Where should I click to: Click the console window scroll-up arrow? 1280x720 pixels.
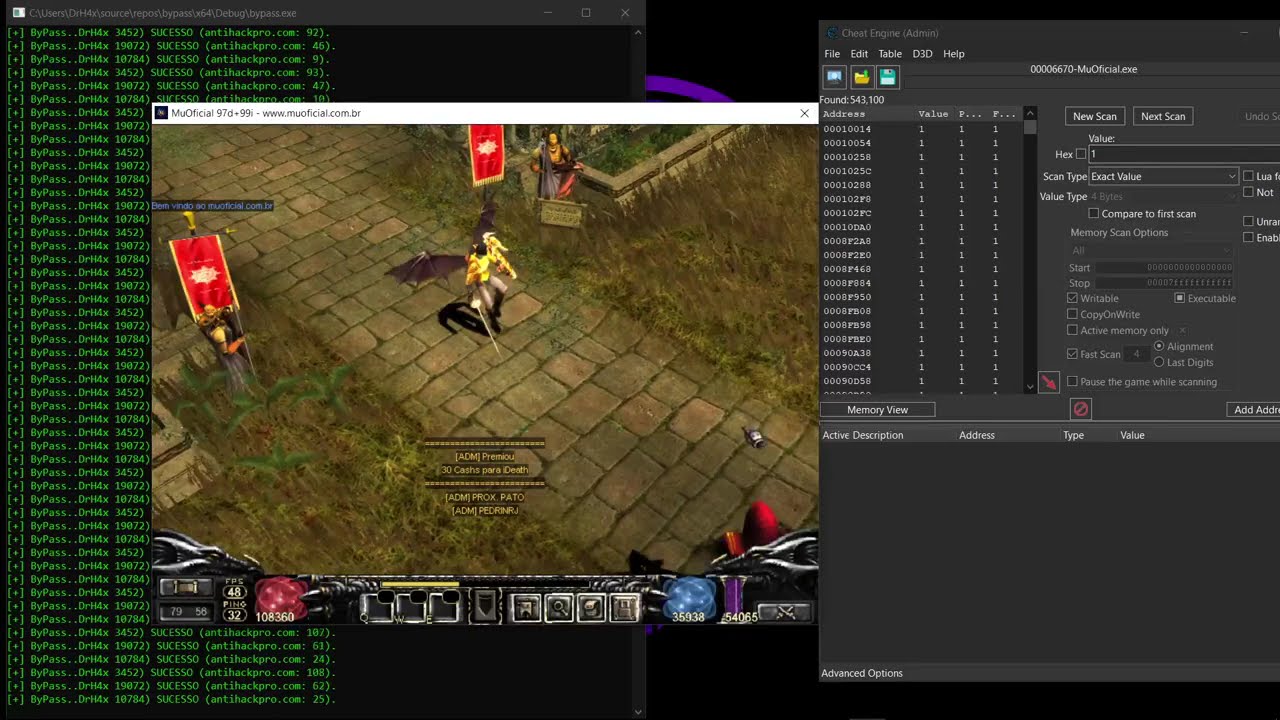[x=638, y=32]
